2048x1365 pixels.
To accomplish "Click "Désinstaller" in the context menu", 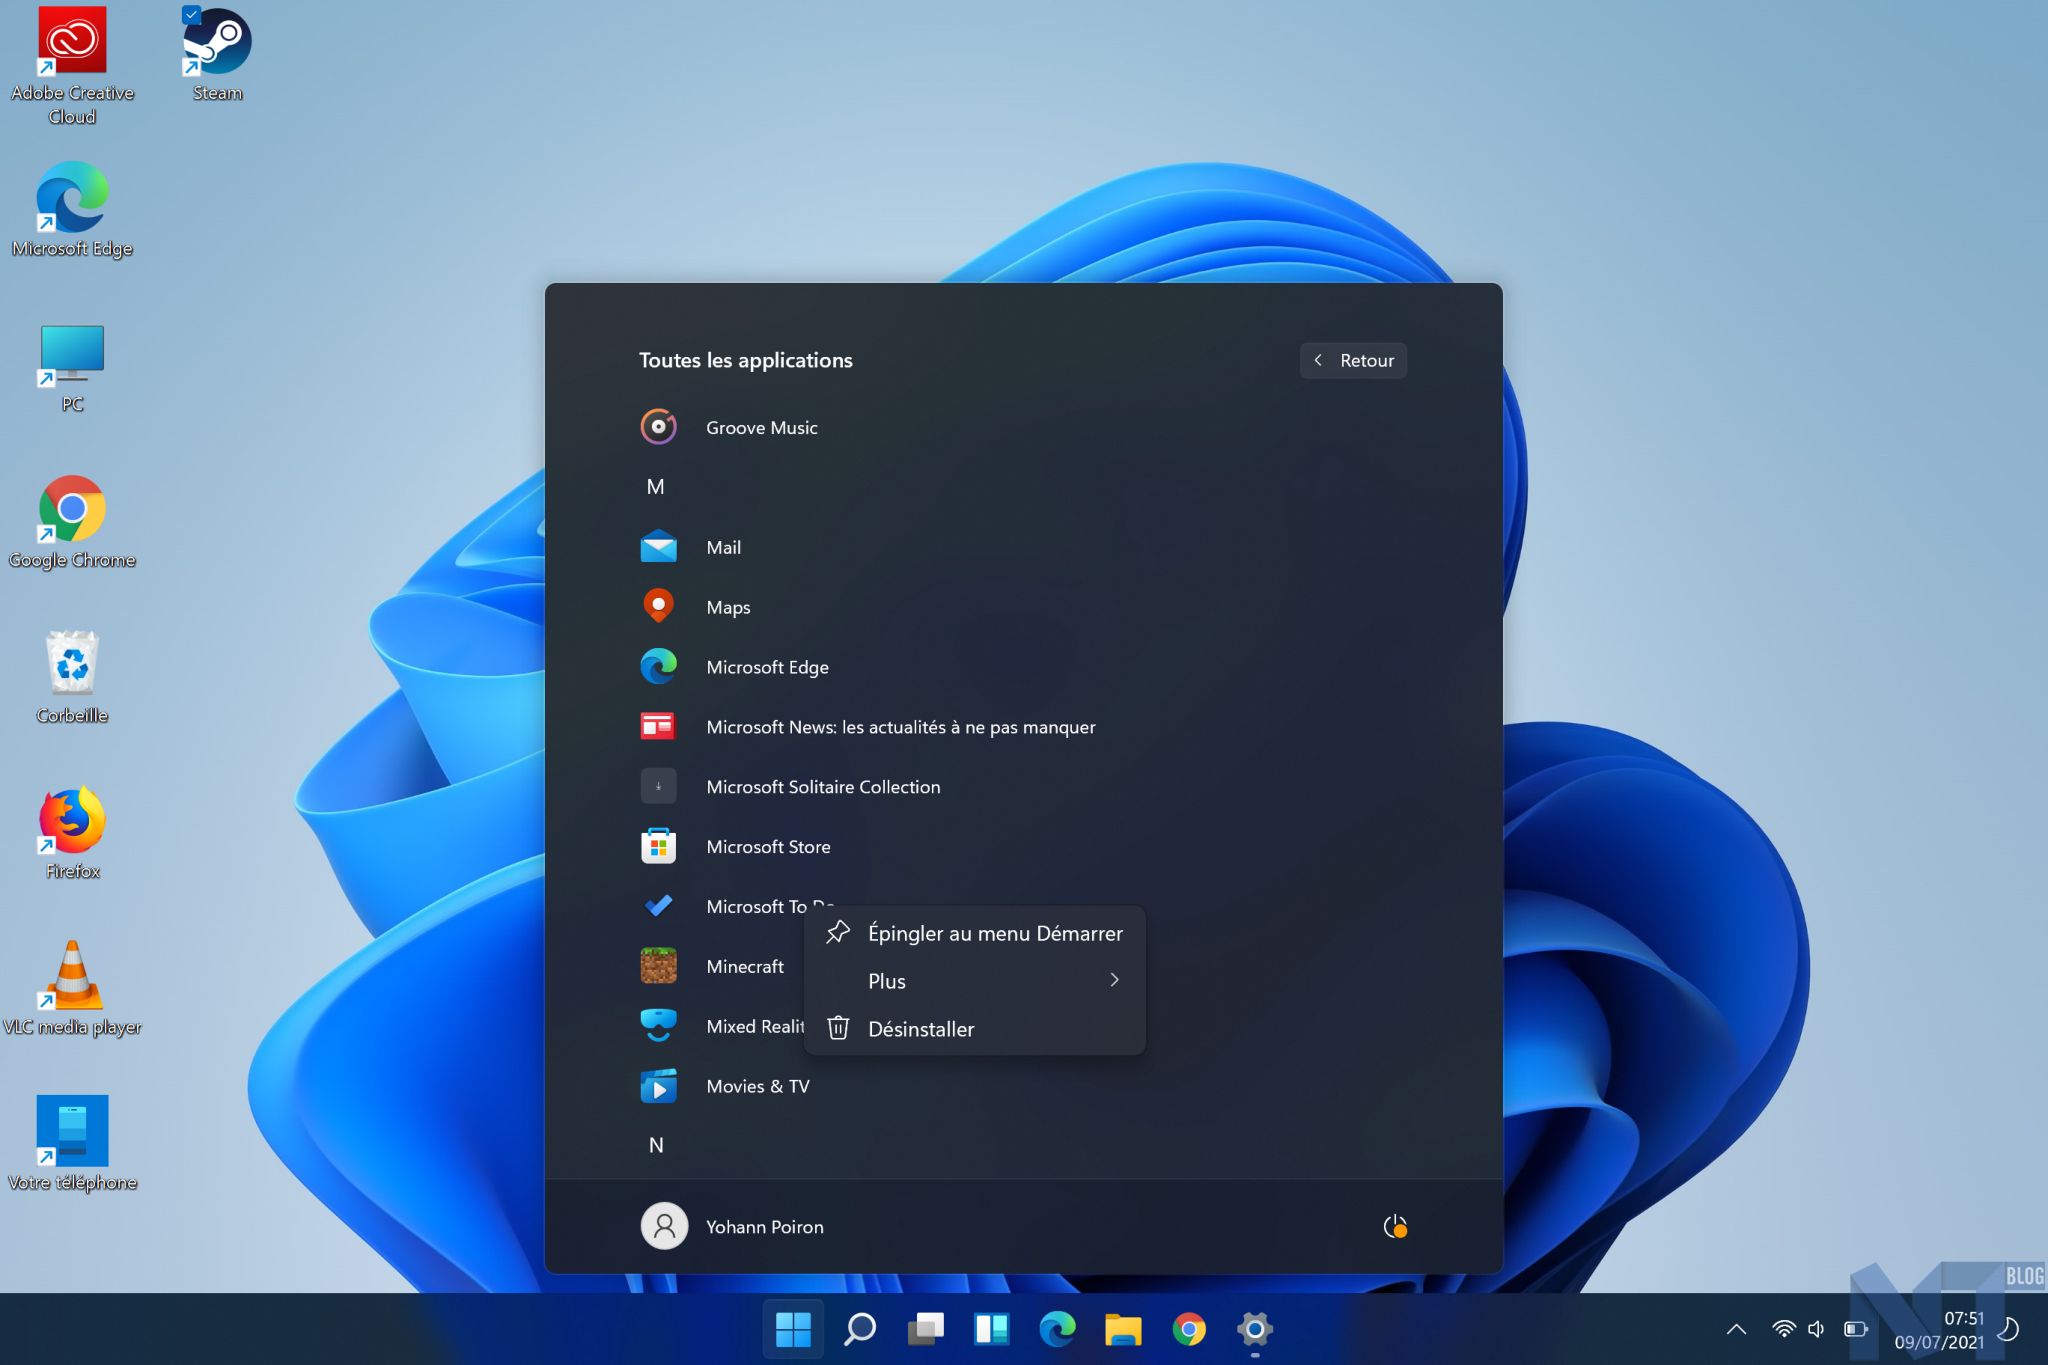I will [920, 1029].
